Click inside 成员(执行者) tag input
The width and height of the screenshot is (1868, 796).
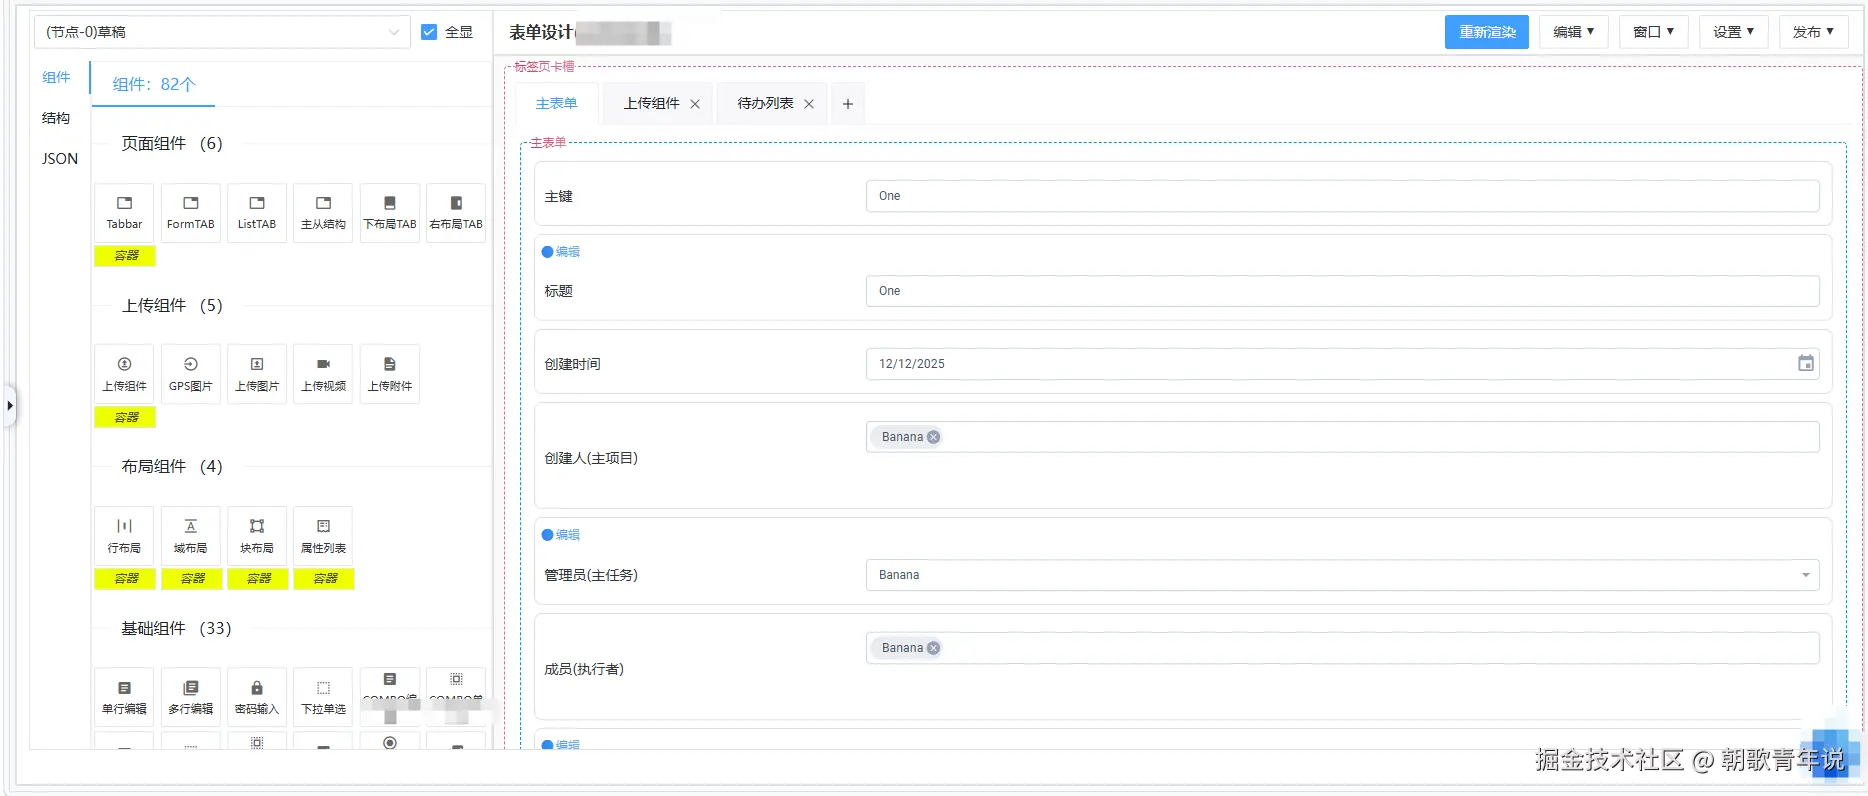1342,648
